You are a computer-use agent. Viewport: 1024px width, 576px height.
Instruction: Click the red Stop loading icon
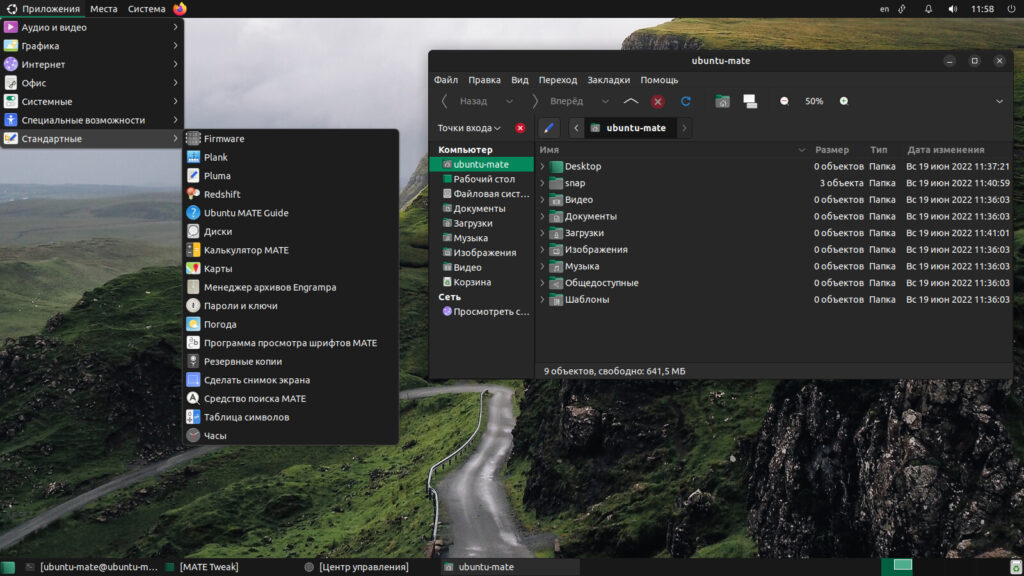click(x=658, y=101)
